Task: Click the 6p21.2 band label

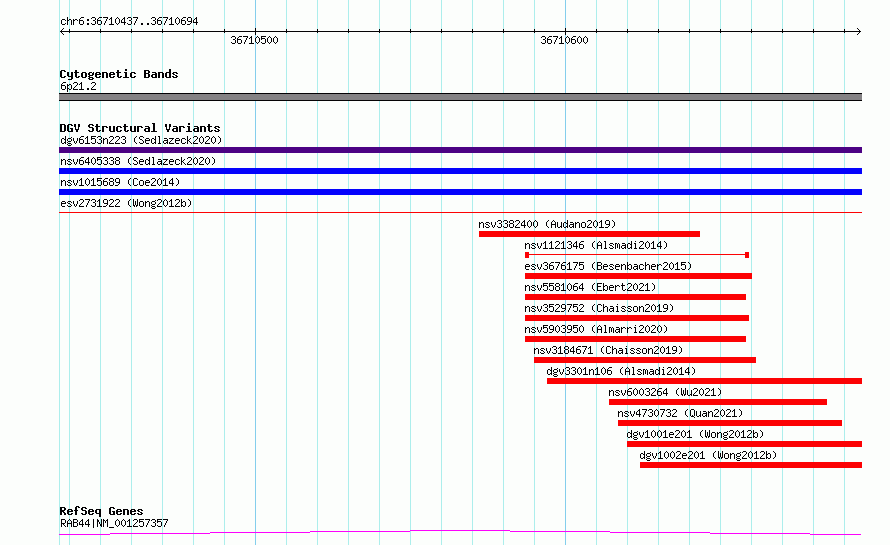Action: [78, 86]
